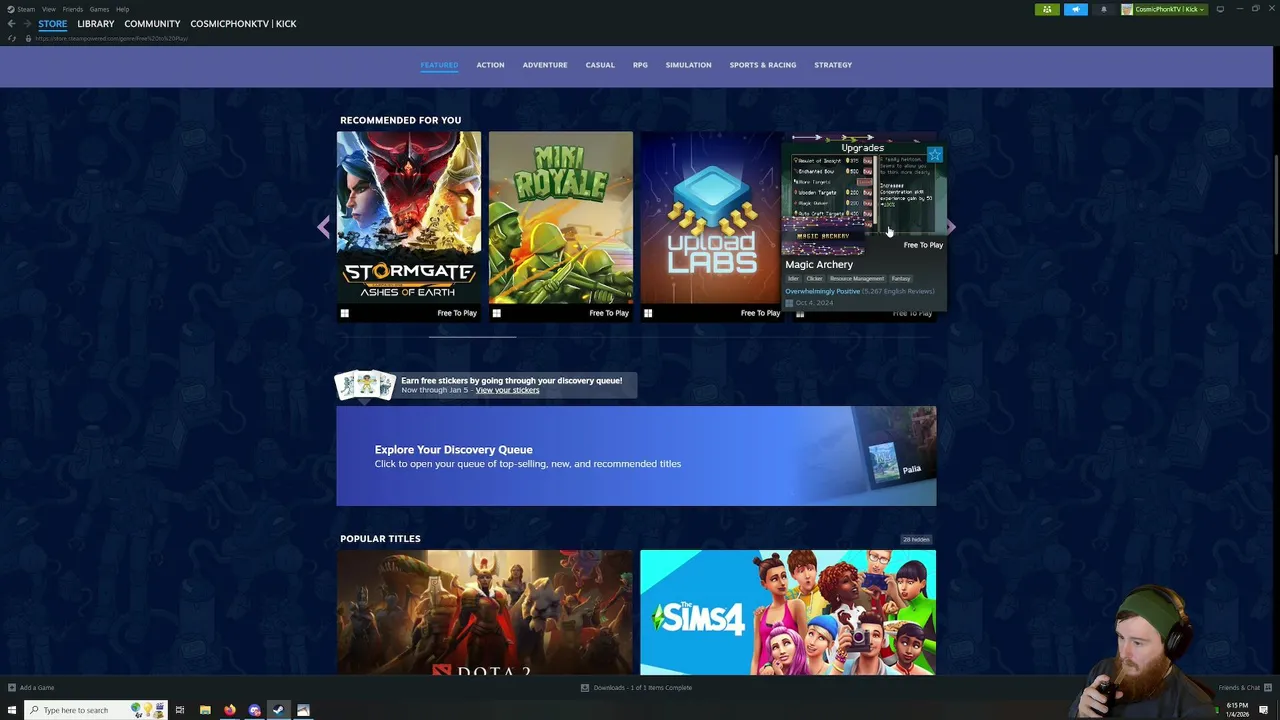Click the Explore Your Discovery Queue banner

636,456
